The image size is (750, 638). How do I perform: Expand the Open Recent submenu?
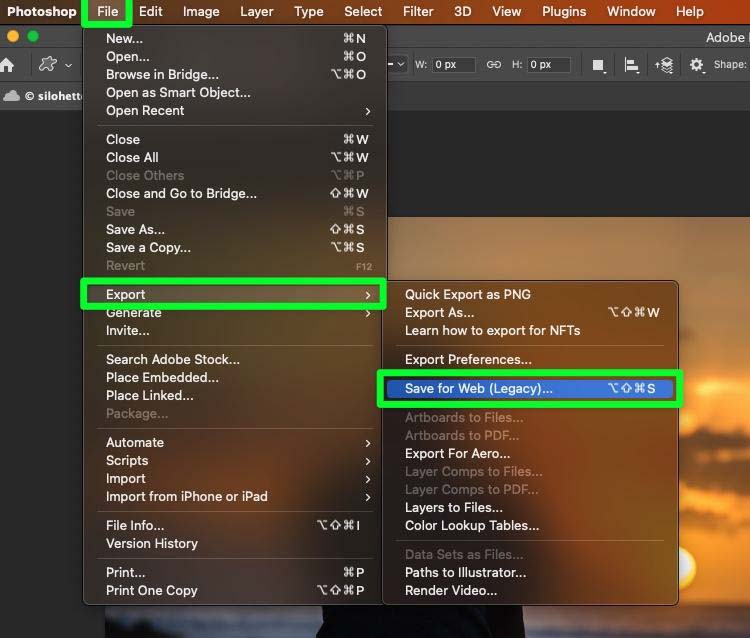(x=234, y=110)
